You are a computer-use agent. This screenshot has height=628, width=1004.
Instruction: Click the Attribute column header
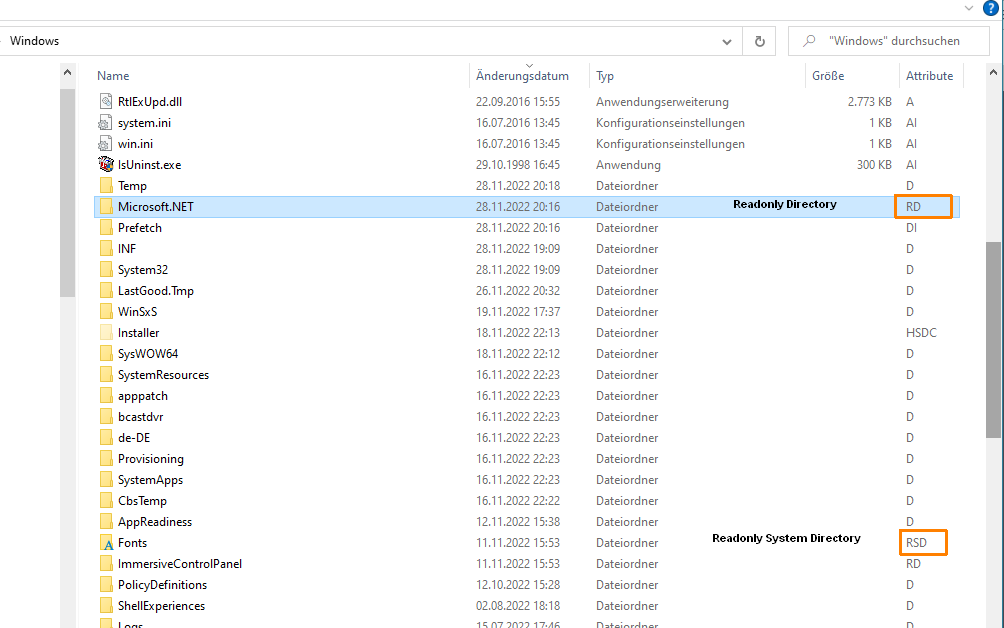pos(929,76)
